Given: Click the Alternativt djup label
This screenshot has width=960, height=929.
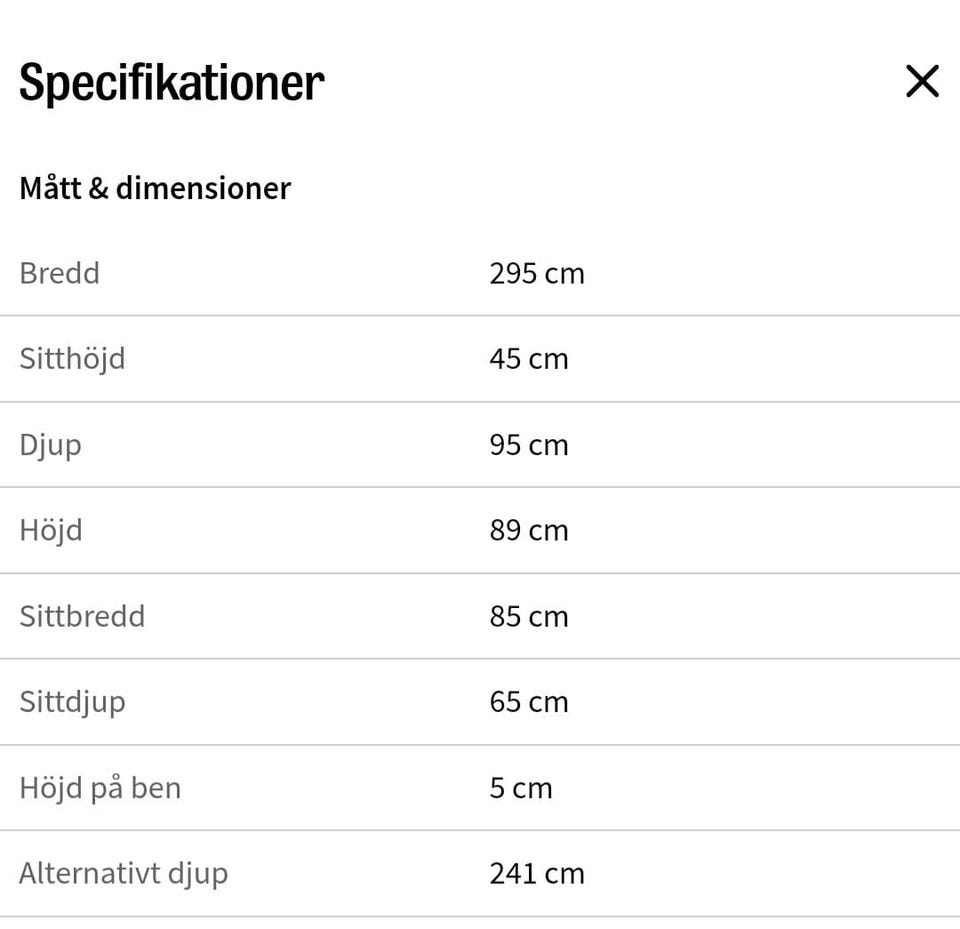Looking at the screenshot, I should [x=124, y=874].
